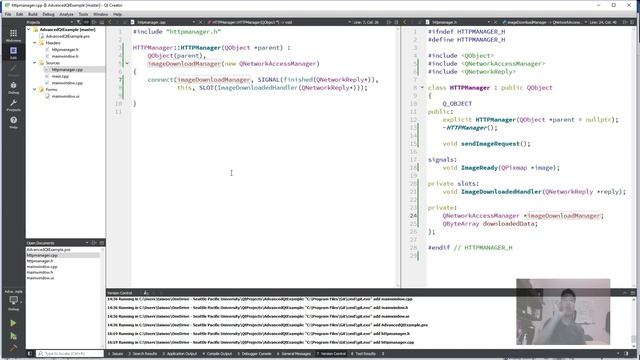
Task: Collapse the Forms folder
Action: (x=35, y=89)
